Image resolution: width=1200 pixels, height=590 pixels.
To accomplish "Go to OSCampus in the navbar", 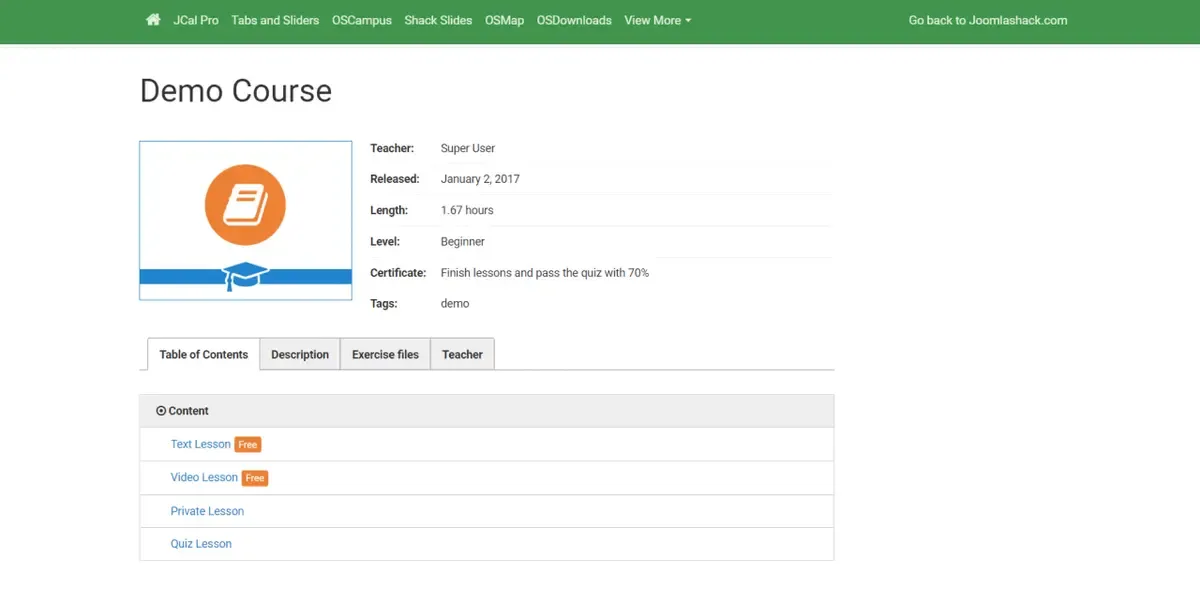I will click(362, 20).
